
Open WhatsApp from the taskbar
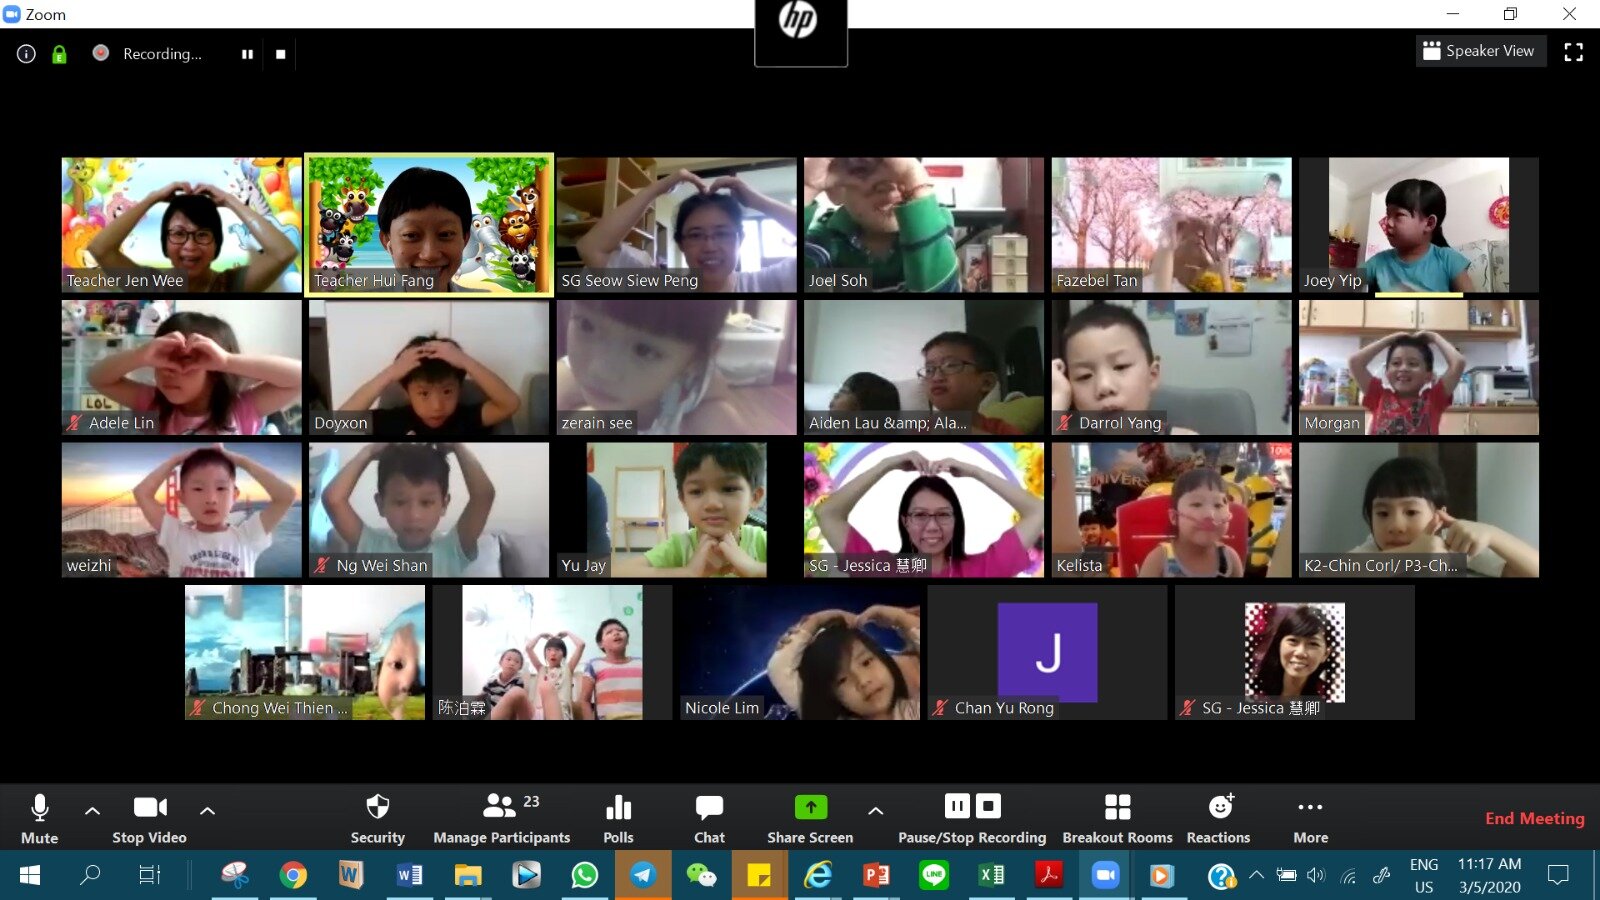tap(585, 875)
